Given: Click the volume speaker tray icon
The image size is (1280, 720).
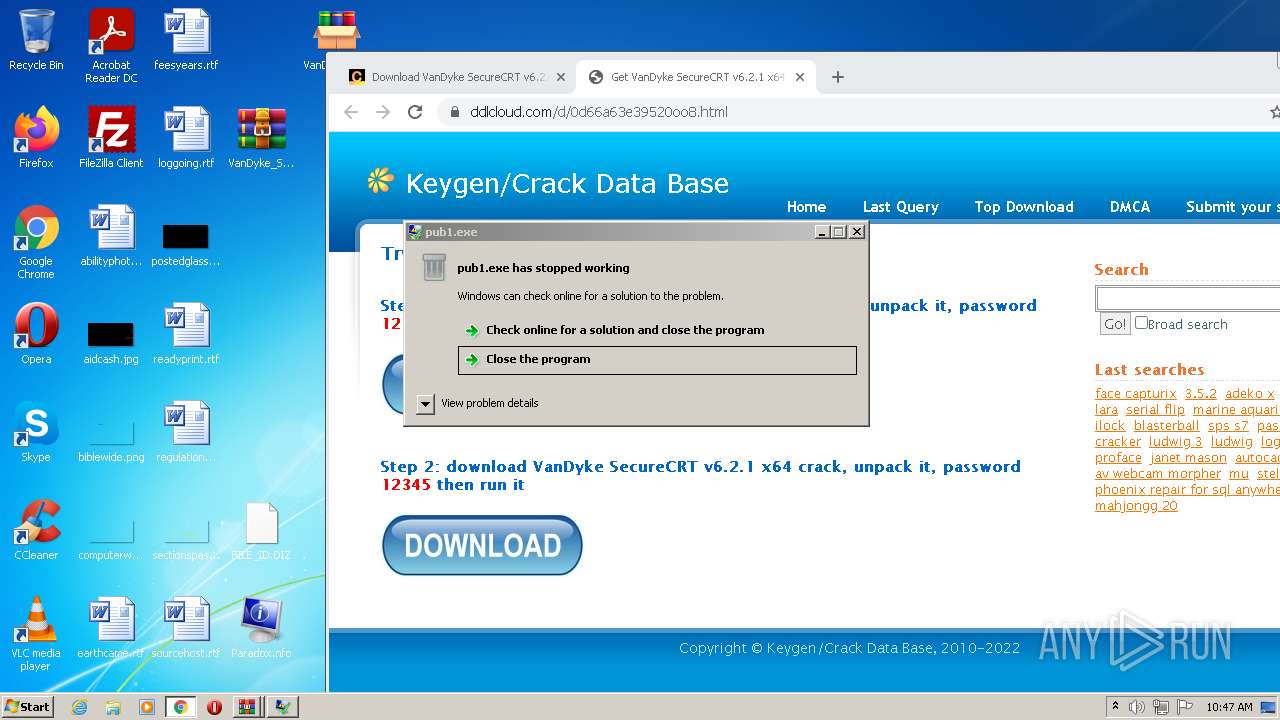Looking at the screenshot, I should click(1137, 707).
